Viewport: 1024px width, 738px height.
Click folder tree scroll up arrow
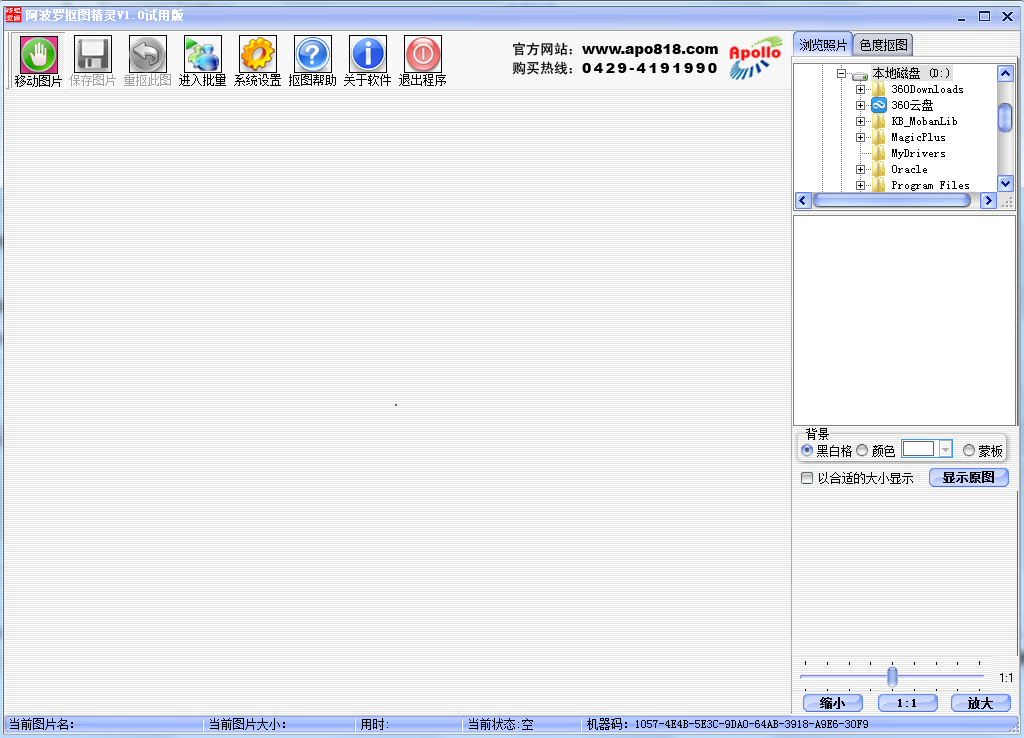pos(1006,73)
